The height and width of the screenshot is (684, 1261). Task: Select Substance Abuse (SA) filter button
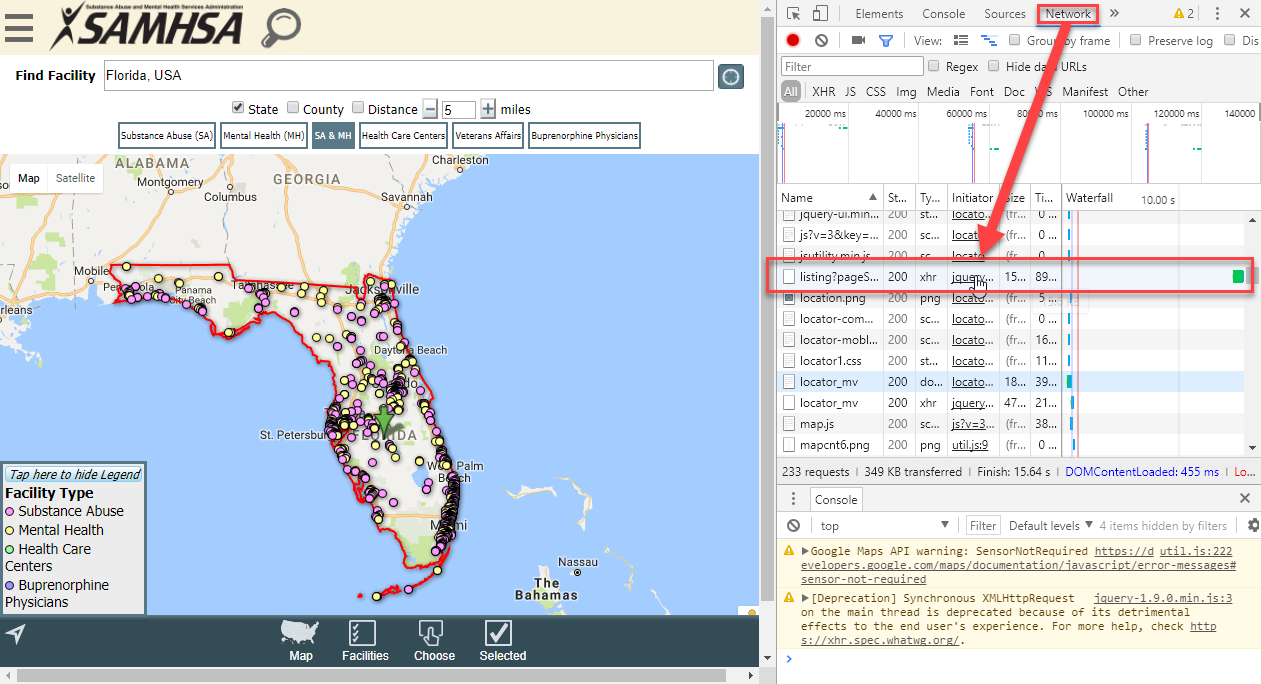[x=167, y=135]
